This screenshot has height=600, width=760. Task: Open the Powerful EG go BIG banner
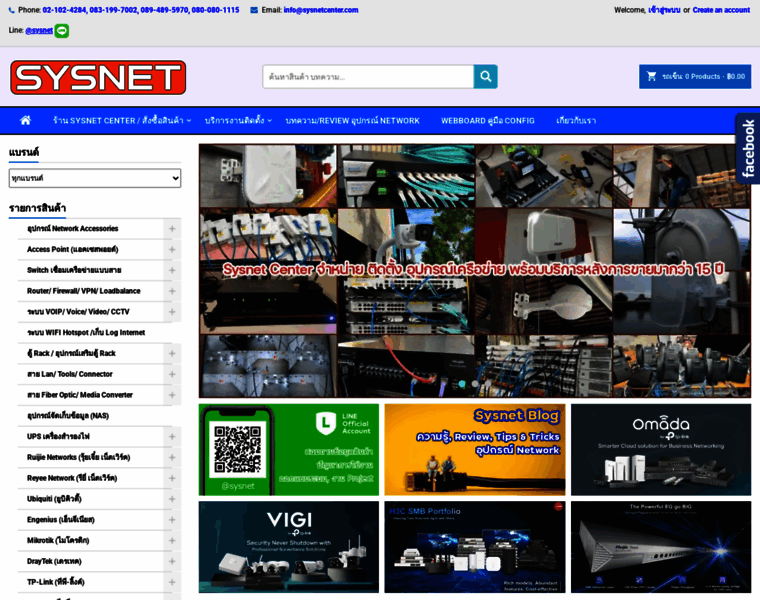point(661,547)
